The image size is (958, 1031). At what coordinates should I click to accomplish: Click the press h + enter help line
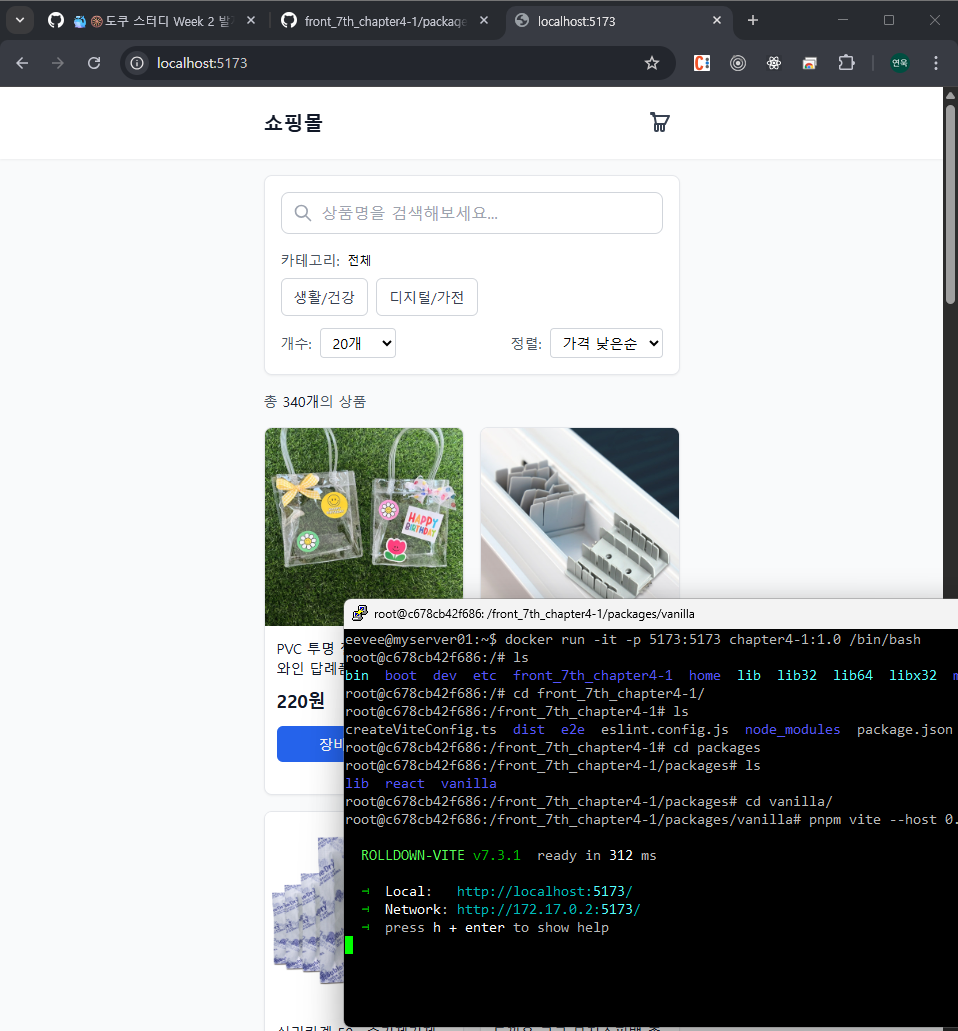[x=497, y=927]
